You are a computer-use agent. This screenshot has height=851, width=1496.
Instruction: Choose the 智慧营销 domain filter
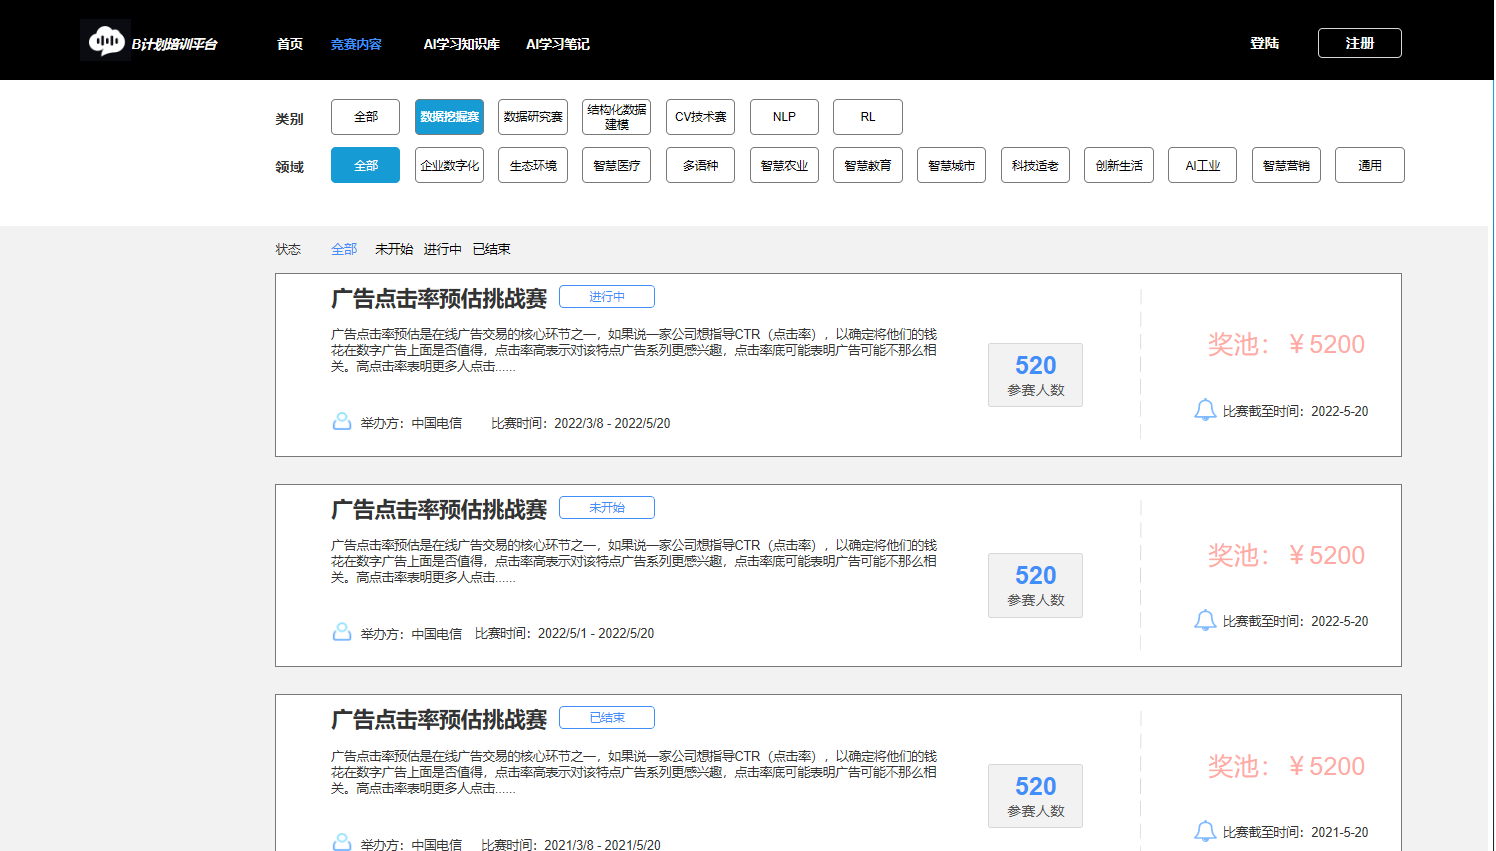[1286, 165]
